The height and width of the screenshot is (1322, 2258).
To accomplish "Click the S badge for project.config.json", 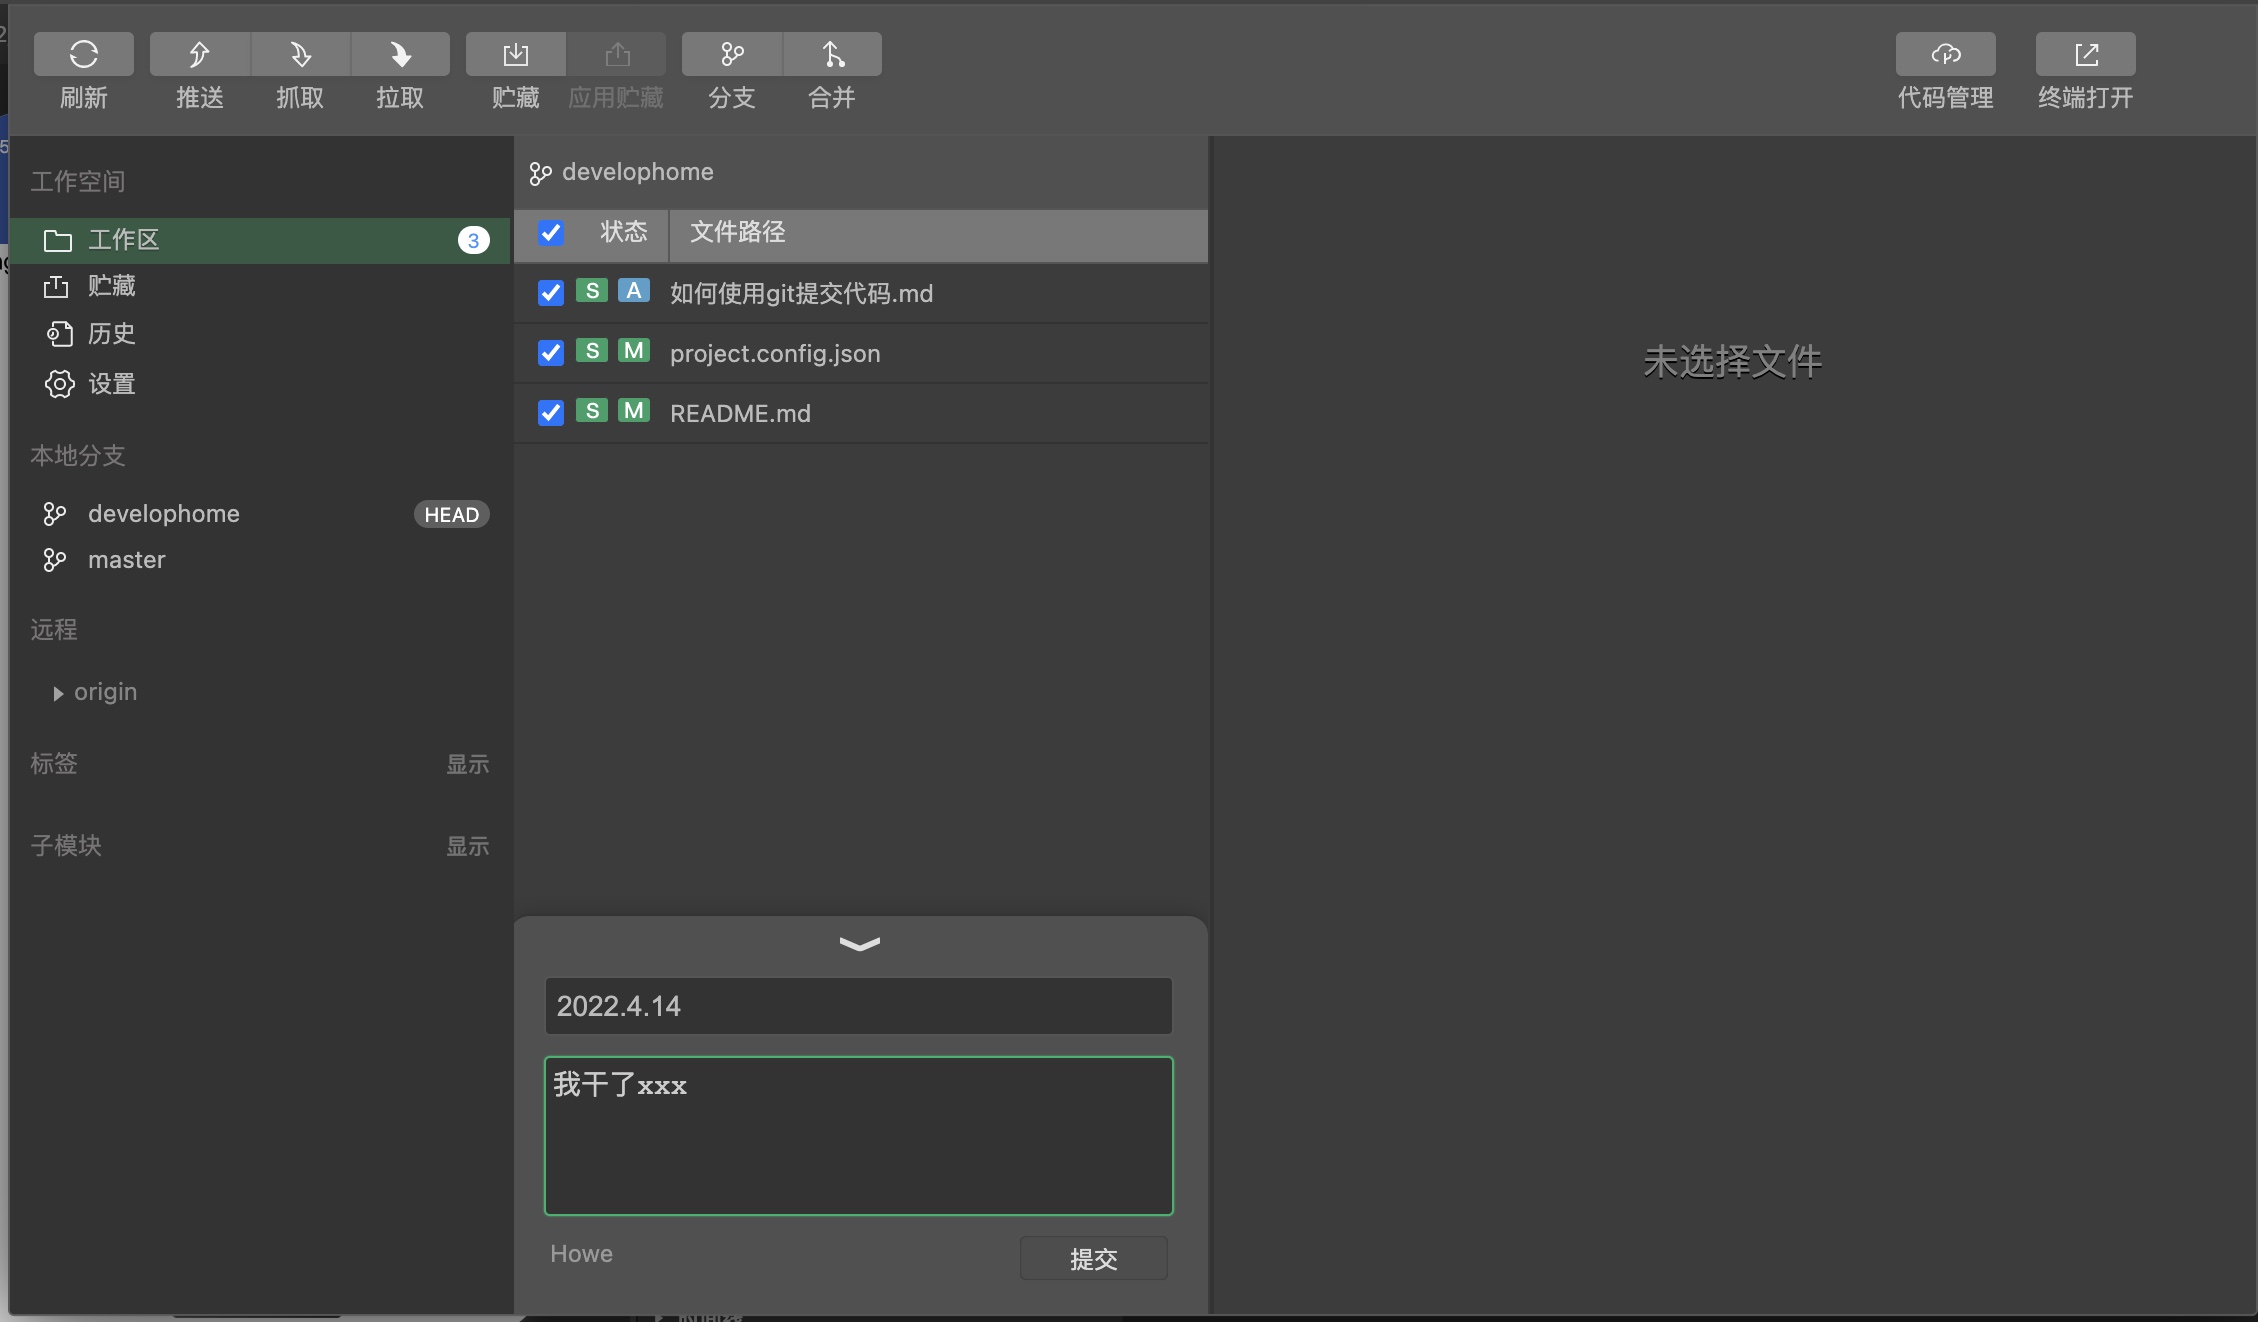I will 592,351.
